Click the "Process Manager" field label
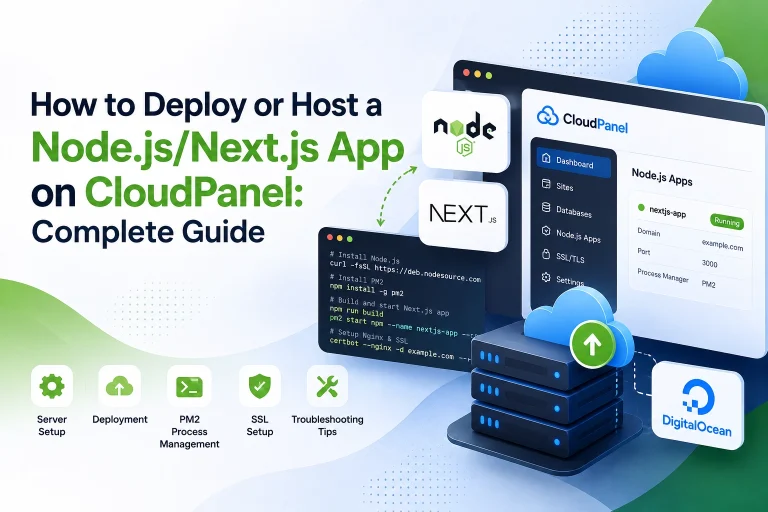This screenshot has width=768, height=512. (663, 275)
